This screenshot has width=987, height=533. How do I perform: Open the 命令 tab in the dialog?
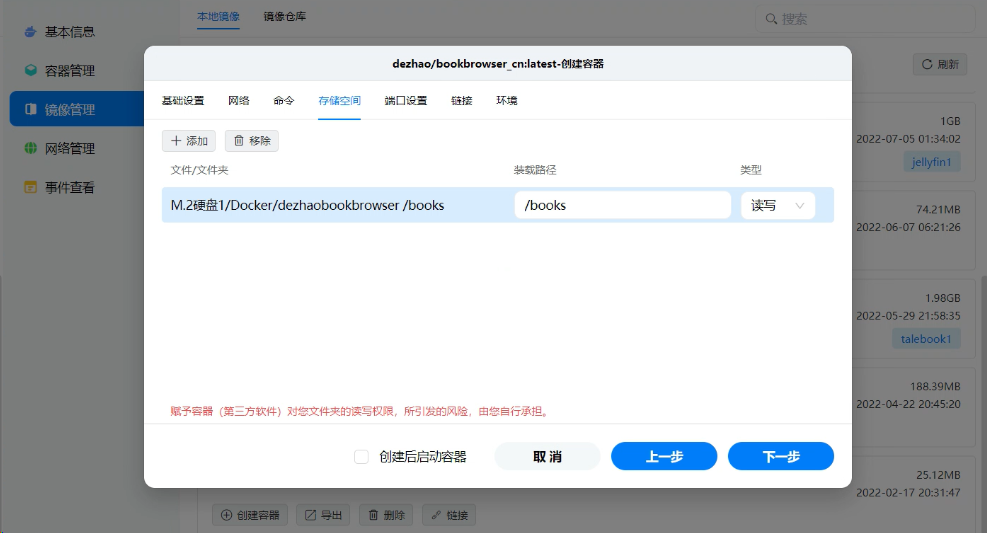point(284,101)
